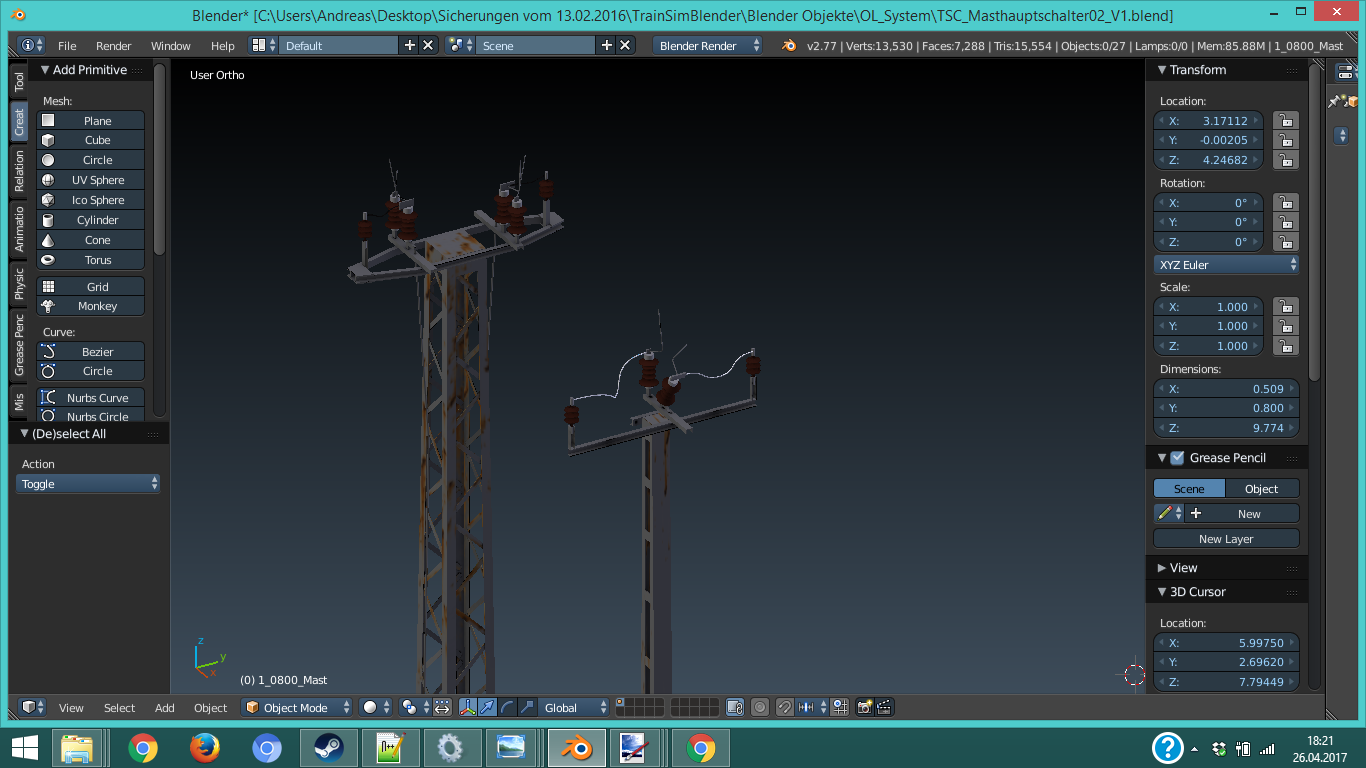The image size is (1366, 768).
Task: Select Object as Grease Pencil source
Action: click(1261, 489)
